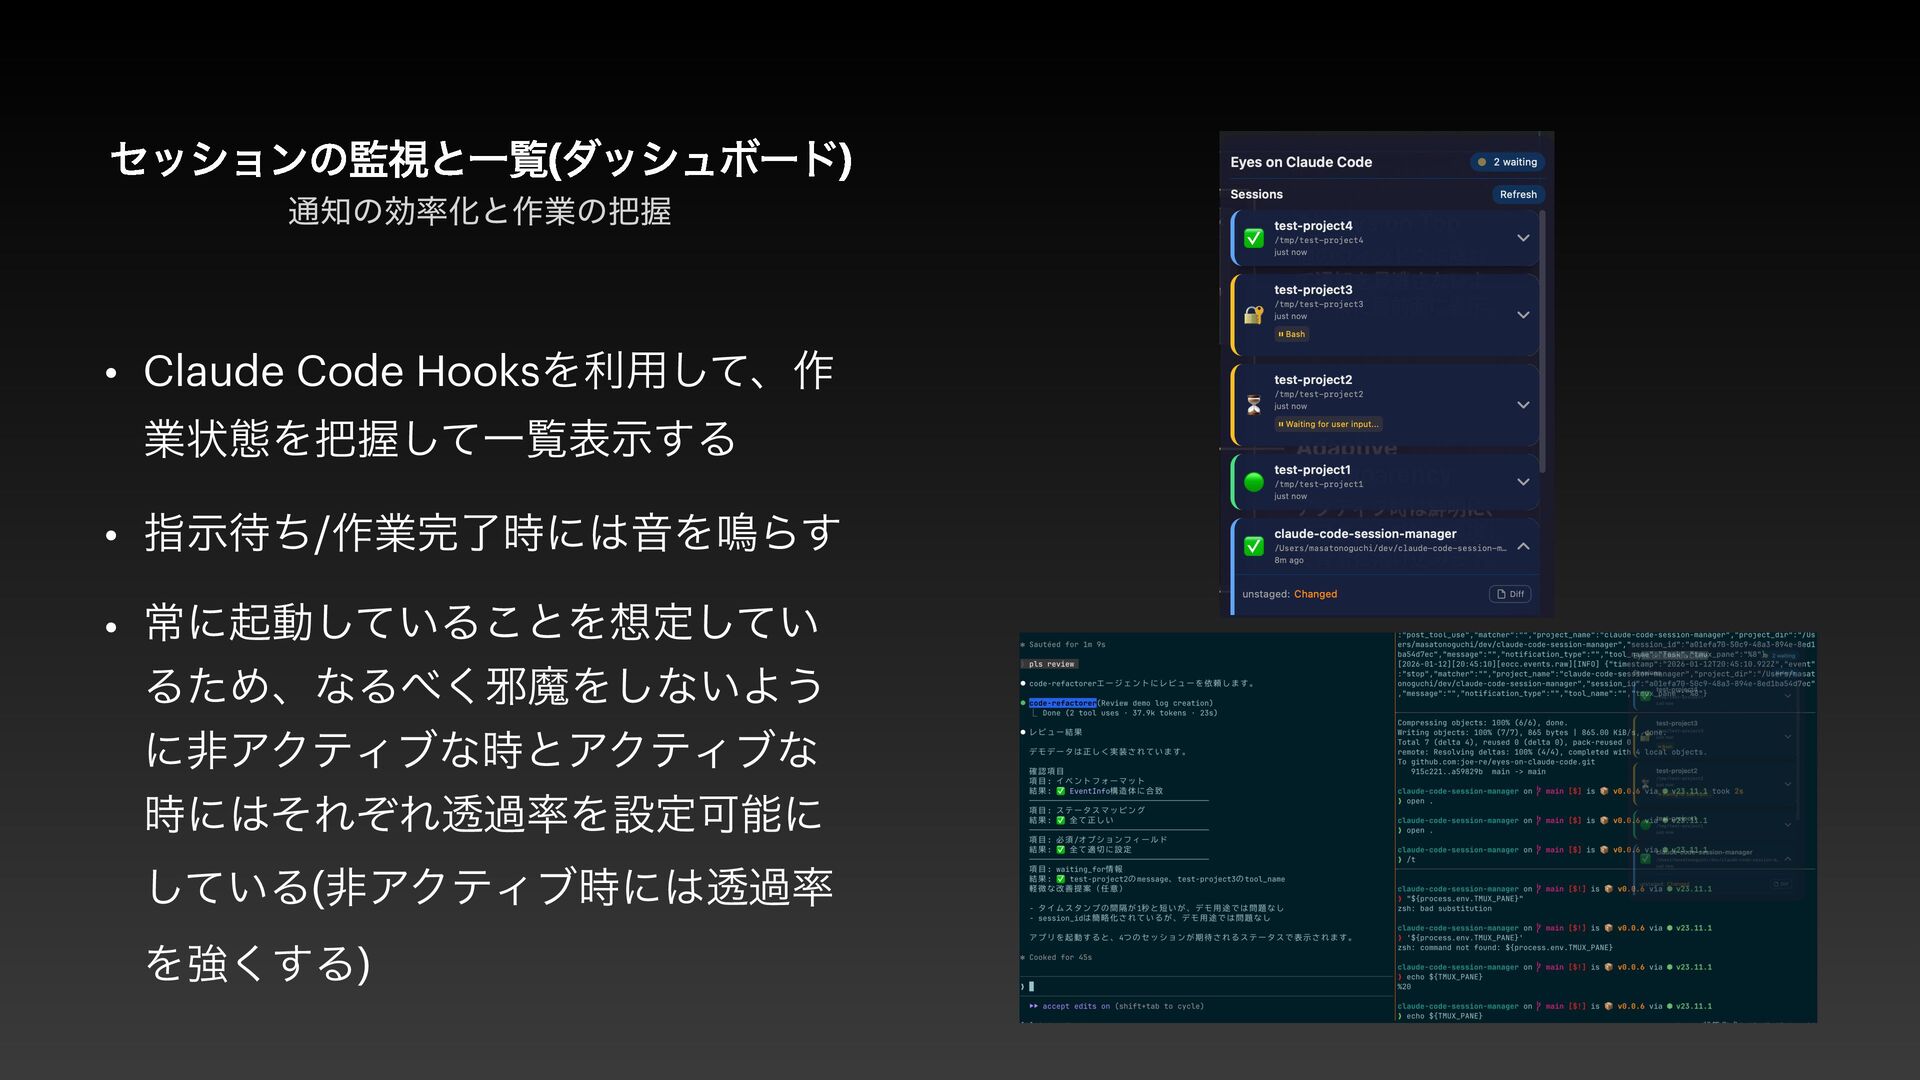
Task: Click the '2 waiting' status badge
Action: tap(1508, 162)
